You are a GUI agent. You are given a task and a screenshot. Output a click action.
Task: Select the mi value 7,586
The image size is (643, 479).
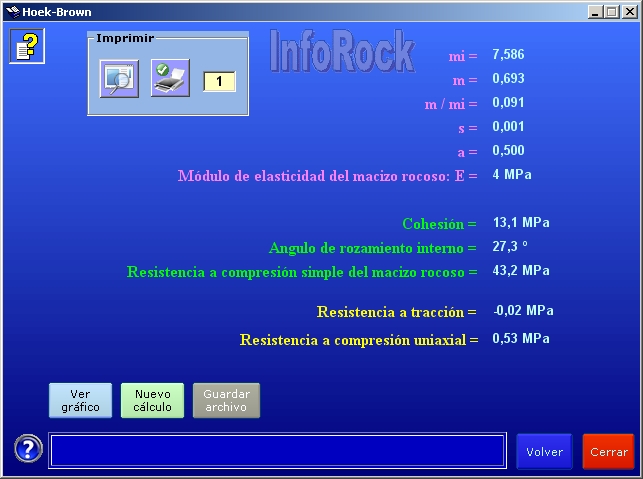tap(508, 55)
